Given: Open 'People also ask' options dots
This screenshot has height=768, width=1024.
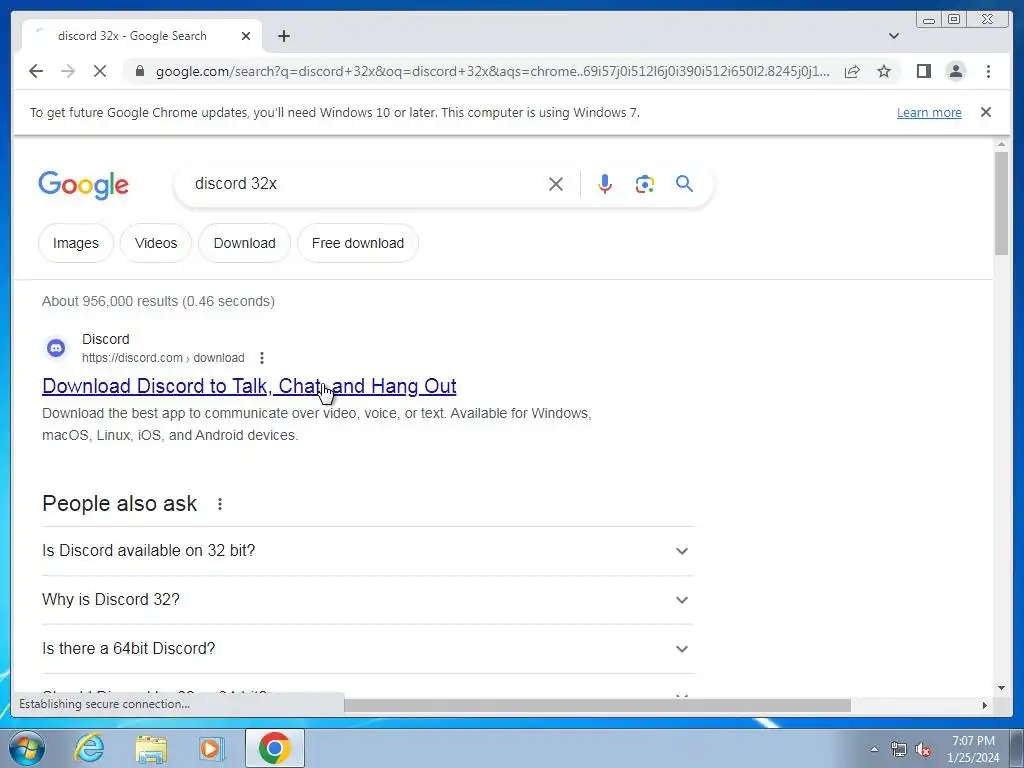Looking at the screenshot, I should click(220, 504).
